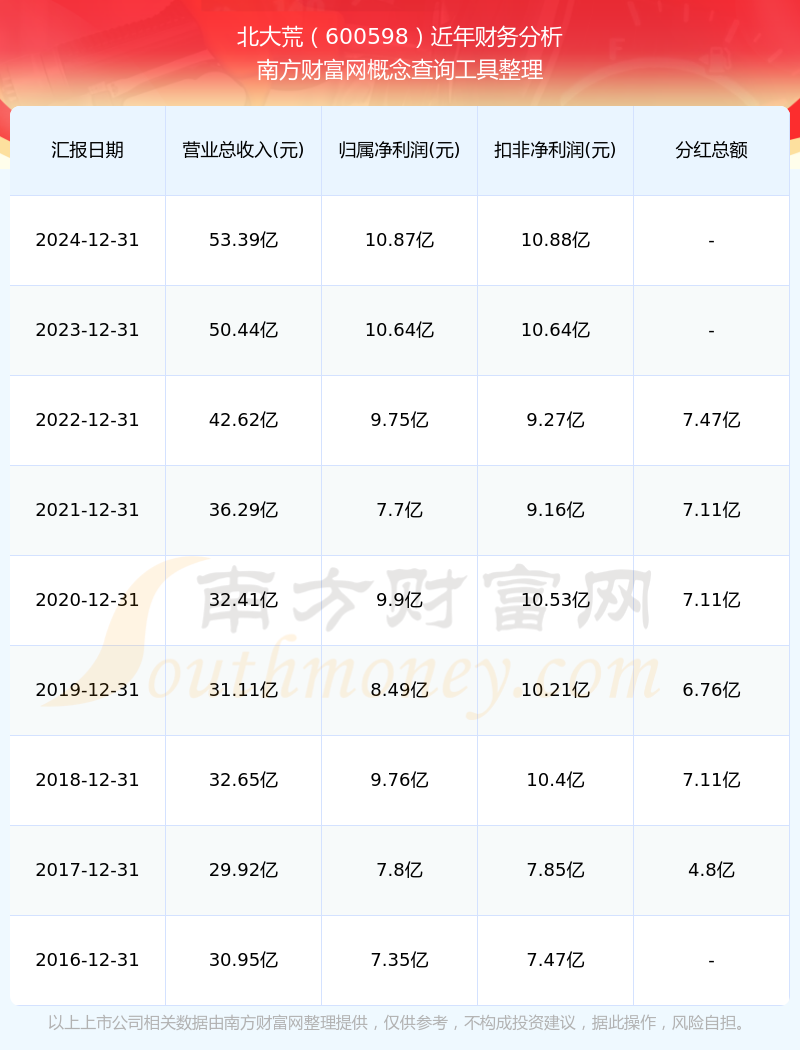This screenshot has width=800, height=1050.
Task: Click the 分红总额 column header
Action: (x=712, y=150)
